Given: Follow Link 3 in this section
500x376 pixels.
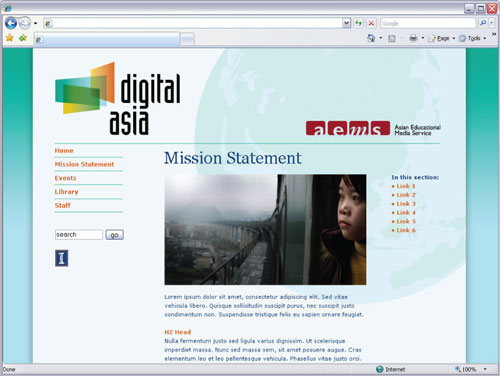Looking at the screenshot, I should click(x=406, y=204).
